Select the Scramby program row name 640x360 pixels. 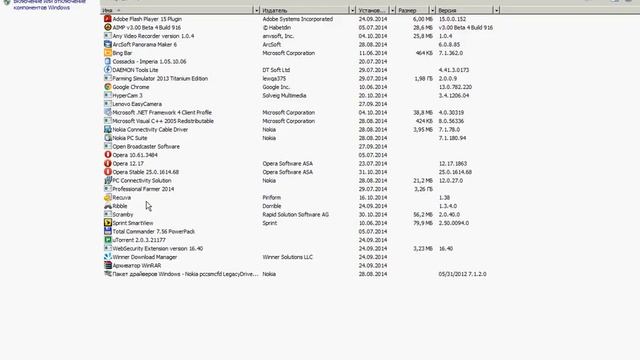123,215
